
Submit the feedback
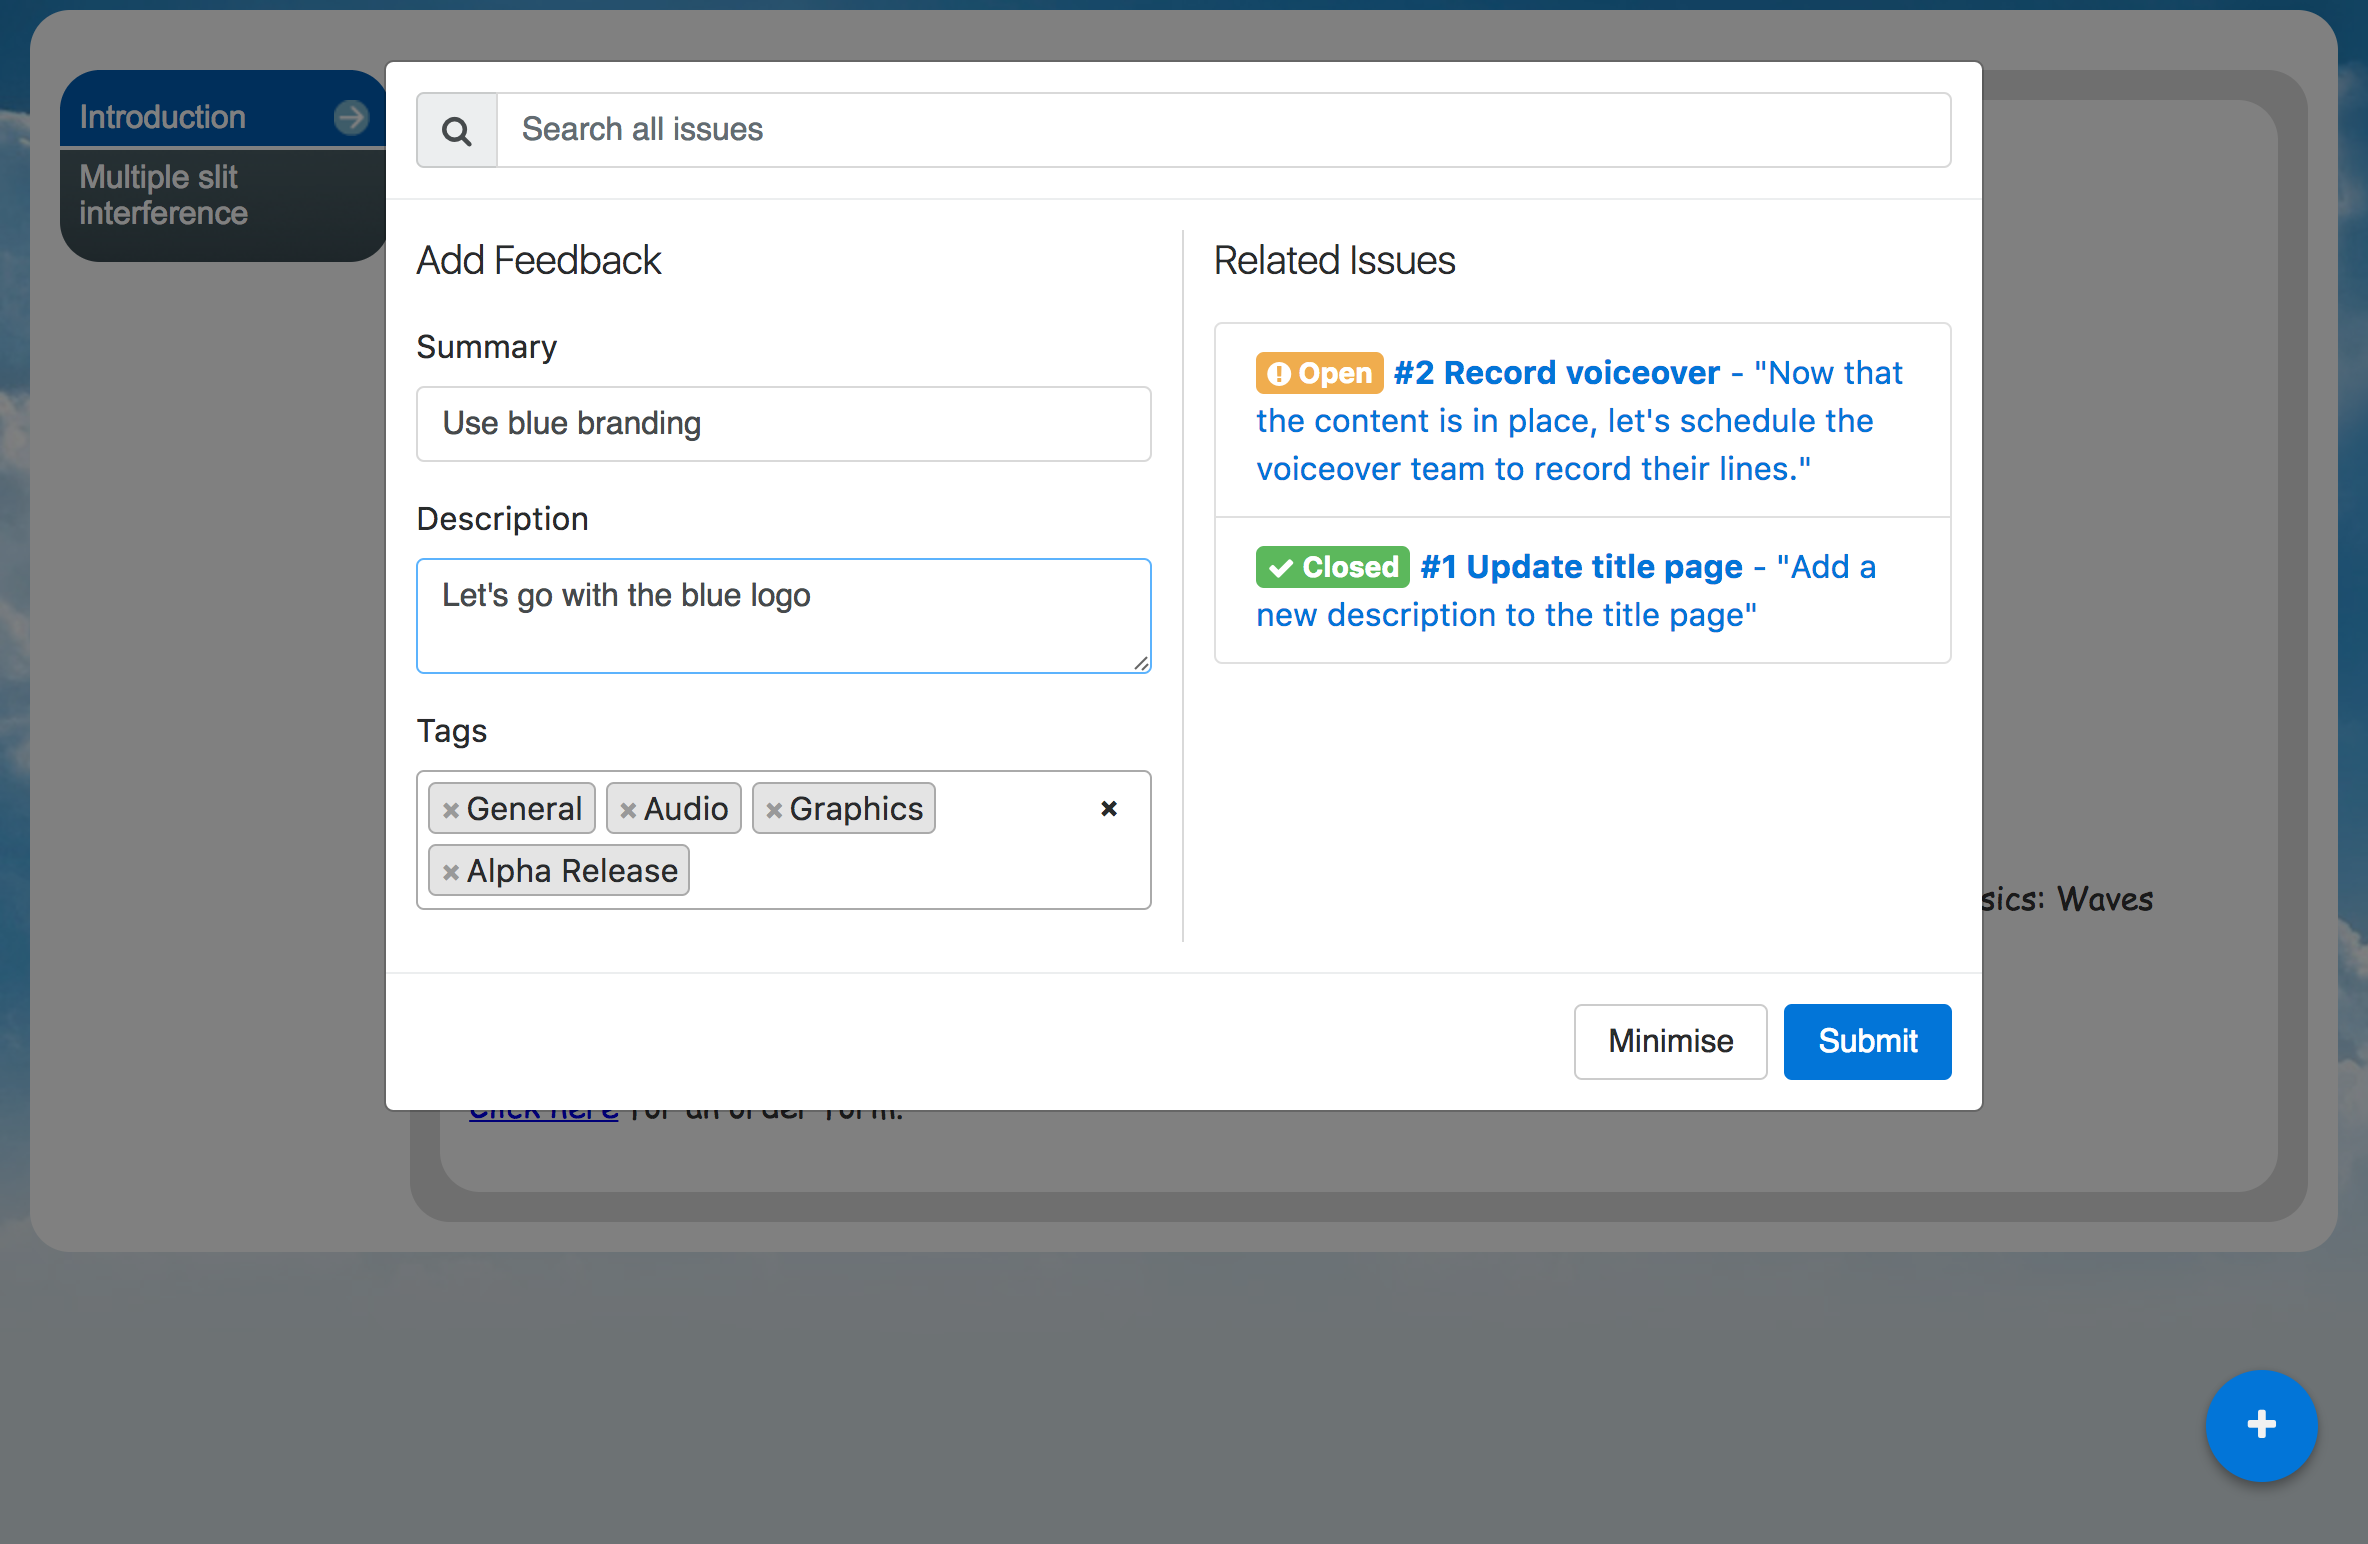(x=1866, y=1041)
